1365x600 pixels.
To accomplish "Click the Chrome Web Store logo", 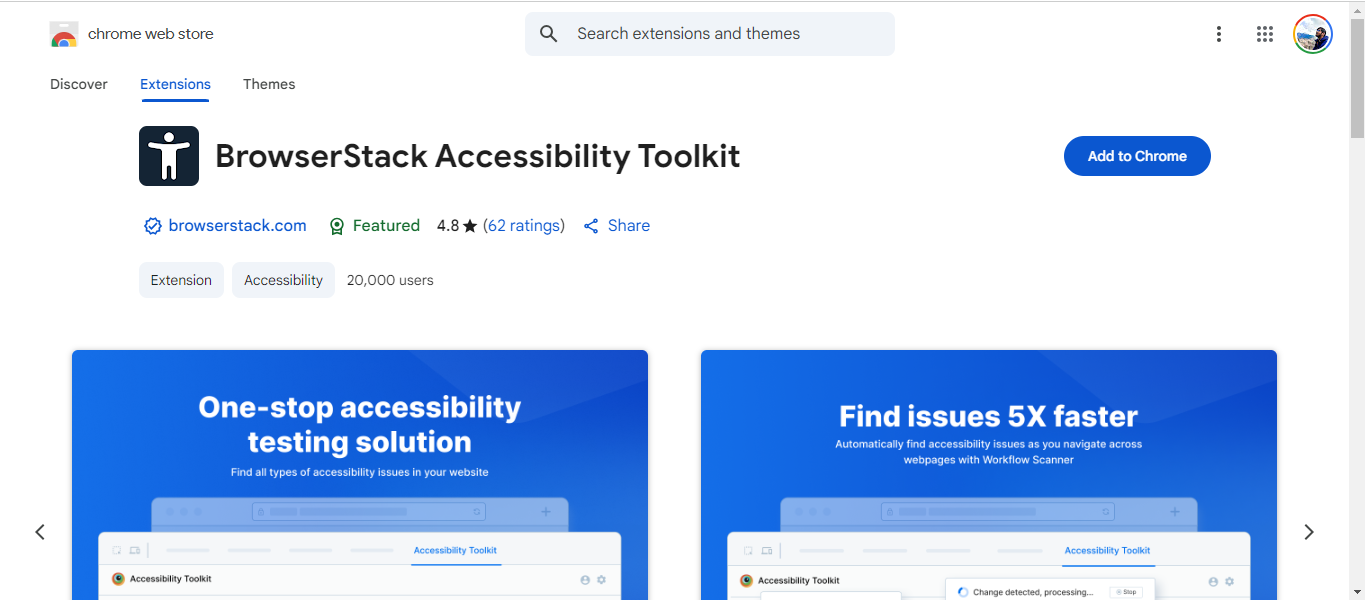I will [64, 34].
